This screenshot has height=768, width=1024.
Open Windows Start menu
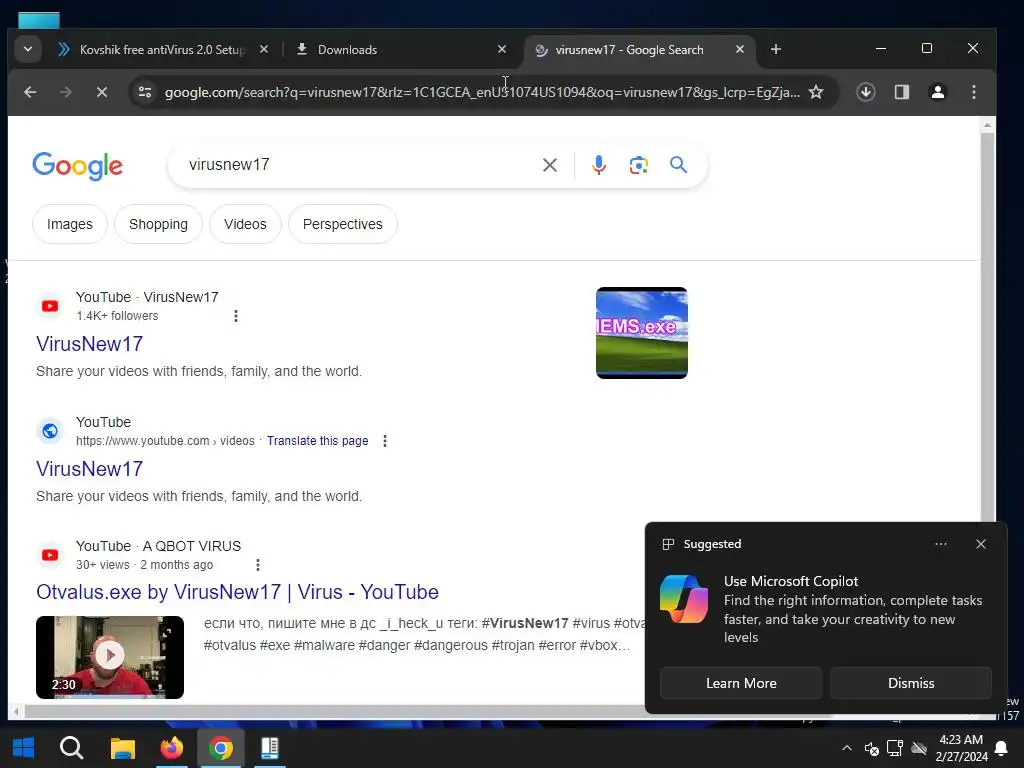point(24,748)
